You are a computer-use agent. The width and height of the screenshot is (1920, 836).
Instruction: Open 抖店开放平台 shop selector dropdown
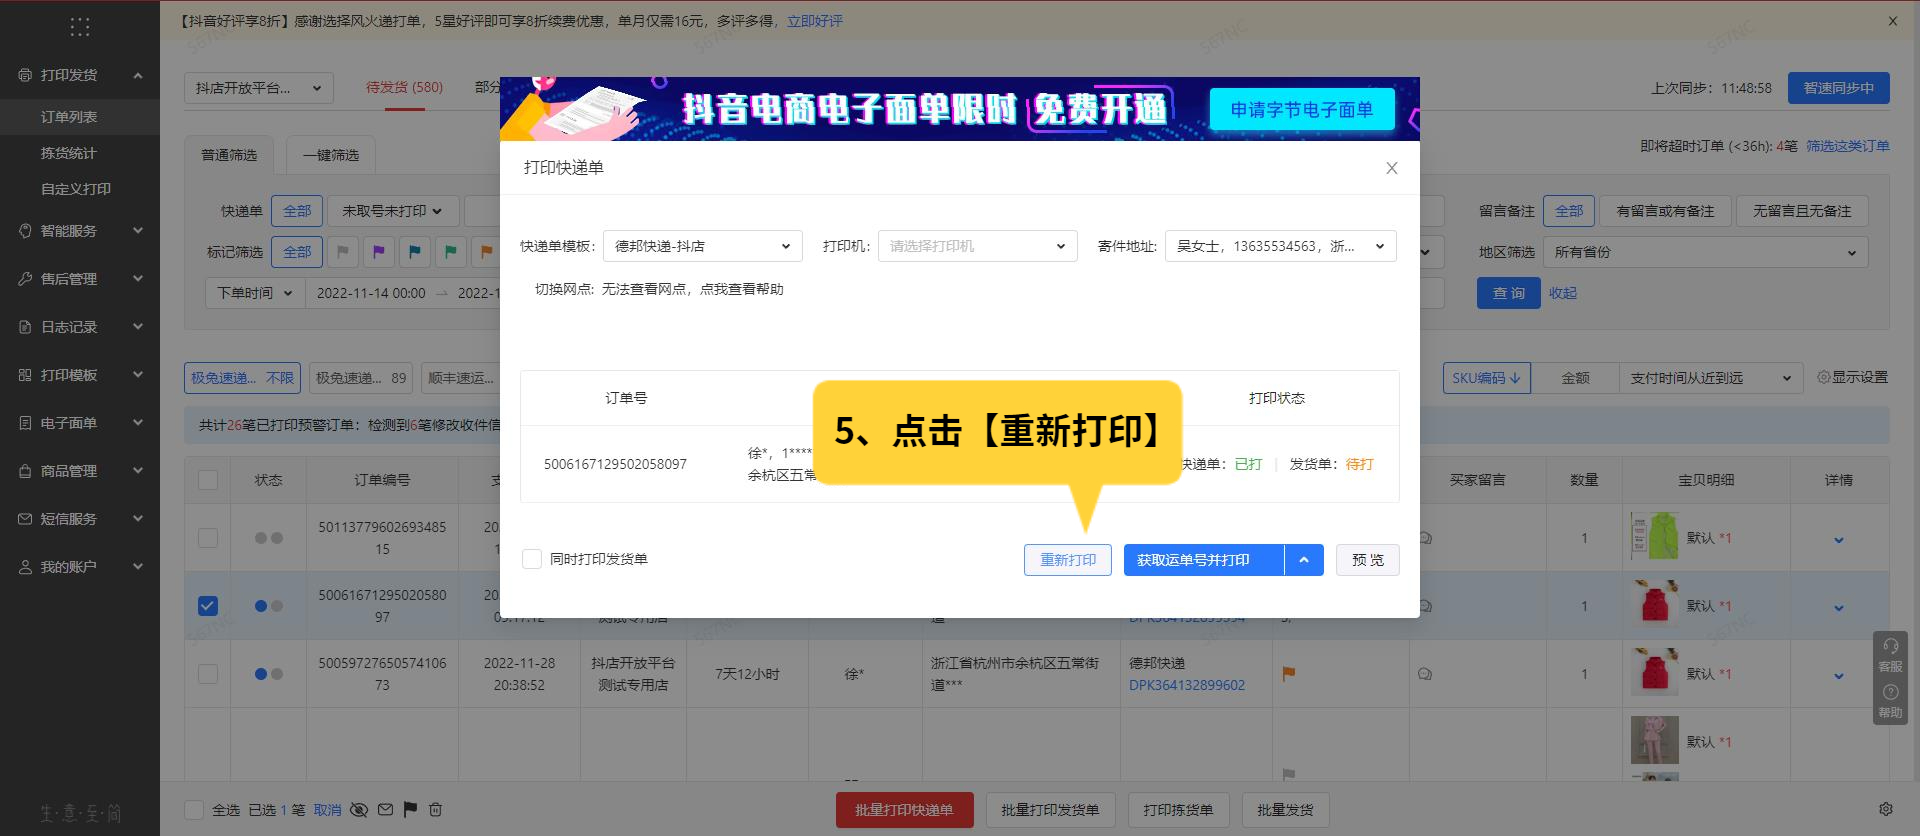[259, 88]
